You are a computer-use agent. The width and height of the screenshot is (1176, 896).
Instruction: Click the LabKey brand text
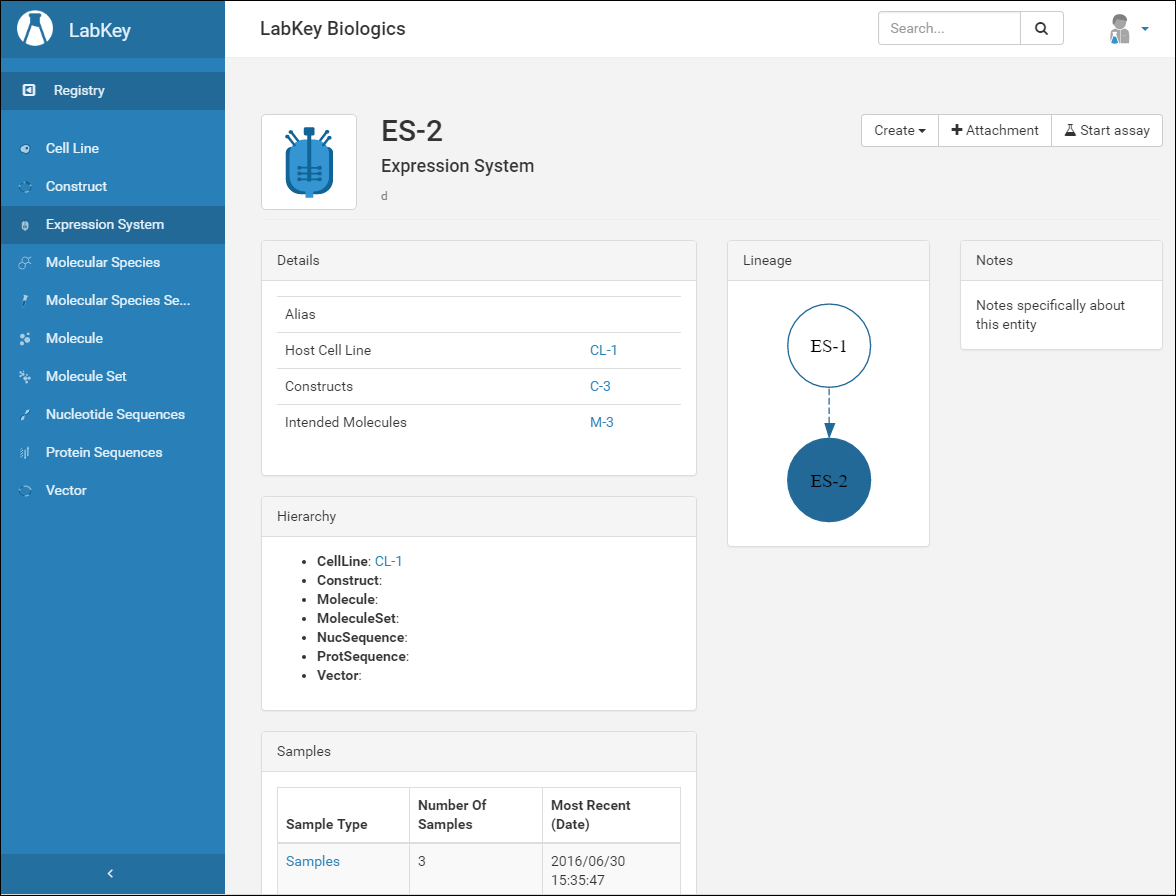(100, 30)
